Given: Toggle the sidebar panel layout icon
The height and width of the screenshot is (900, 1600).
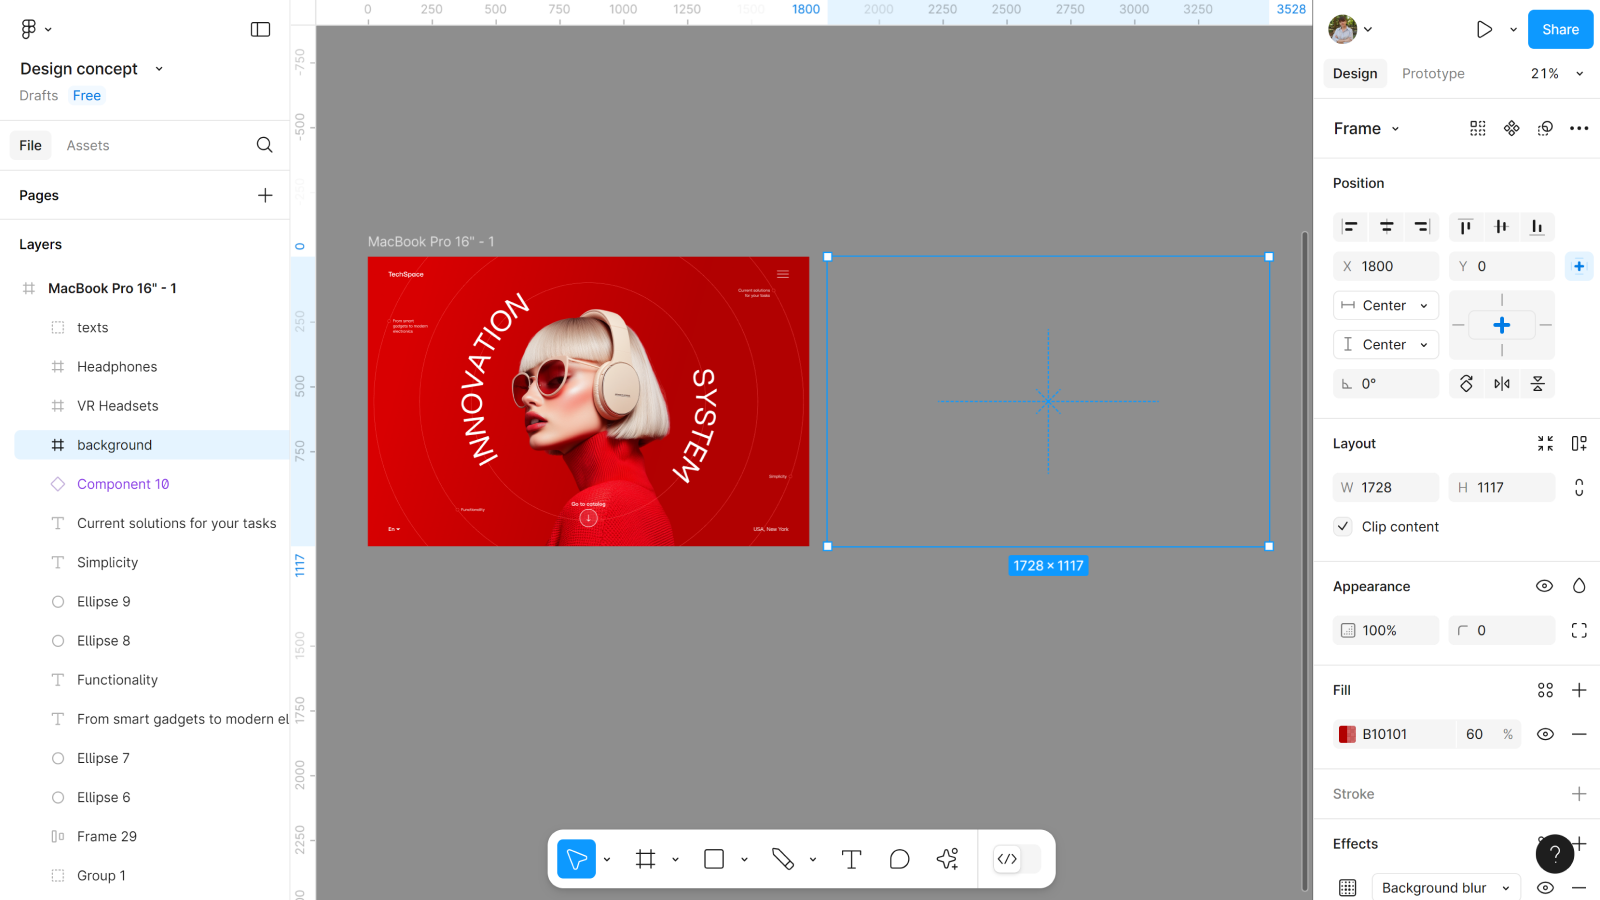Looking at the screenshot, I should point(260,30).
